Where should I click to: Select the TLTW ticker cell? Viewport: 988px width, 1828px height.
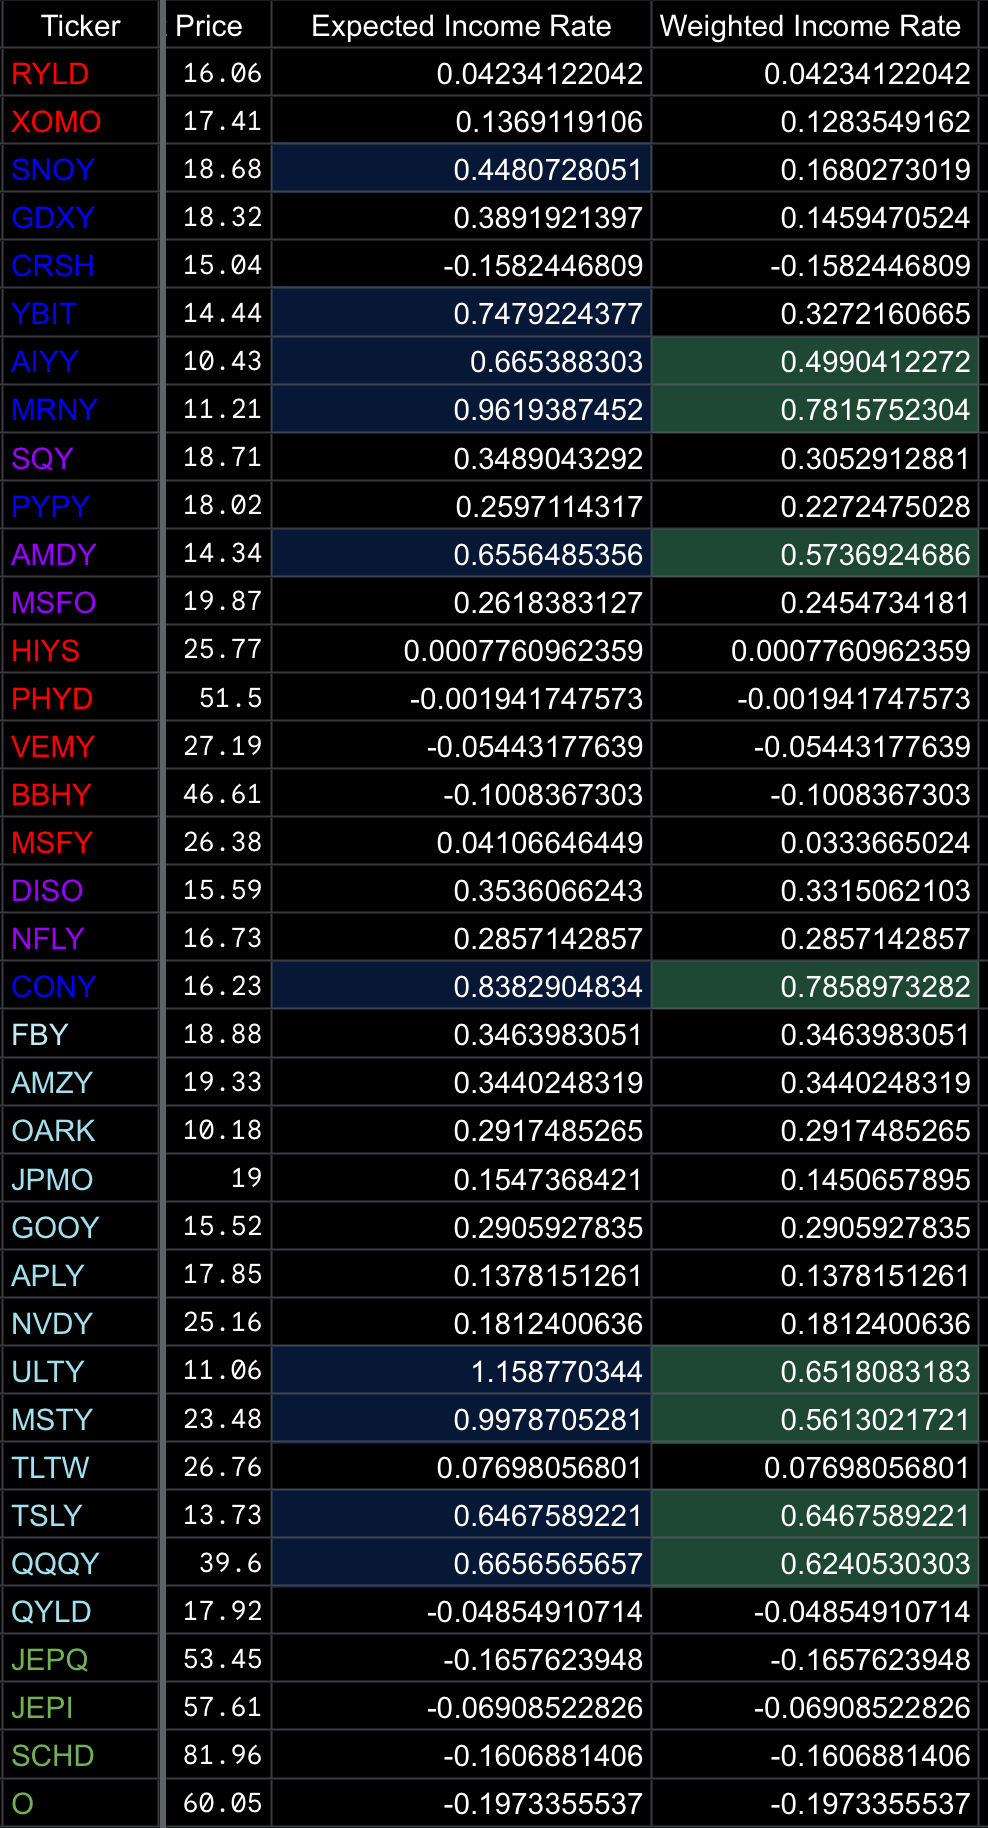pyautogui.click(x=80, y=1467)
